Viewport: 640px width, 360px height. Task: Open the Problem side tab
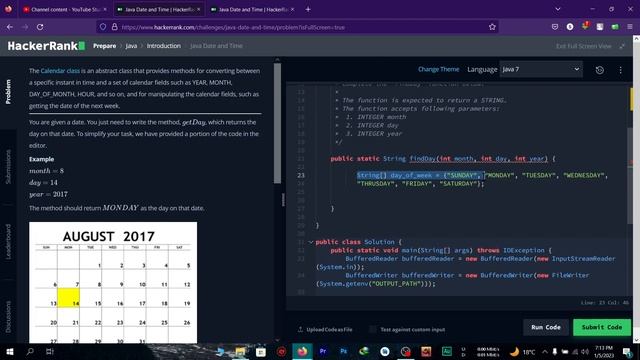click(8, 92)
